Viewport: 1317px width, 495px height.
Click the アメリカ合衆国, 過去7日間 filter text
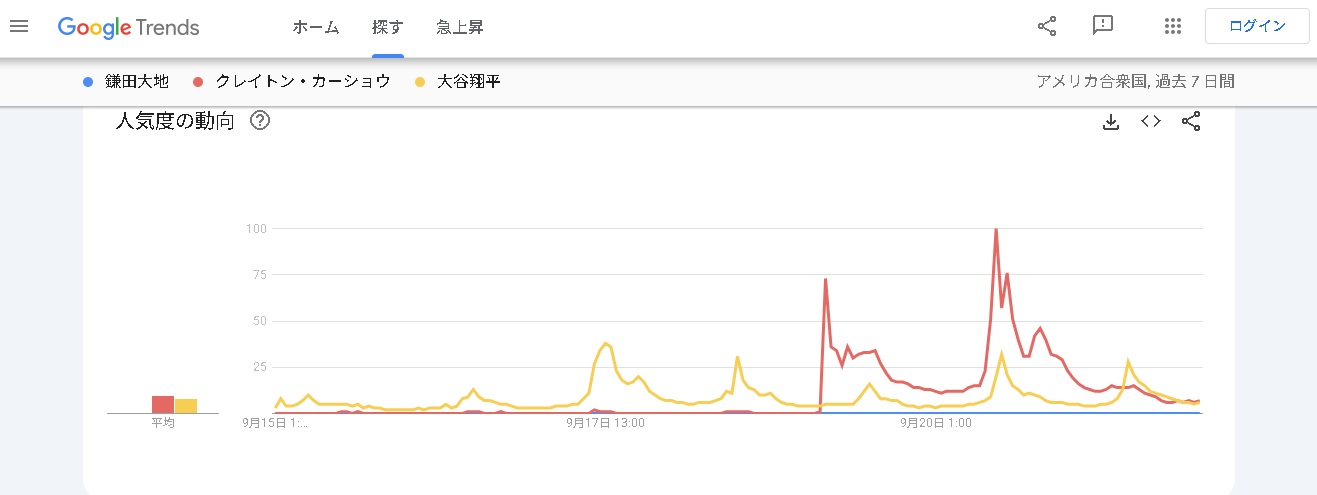click(x=1136, y=82)
